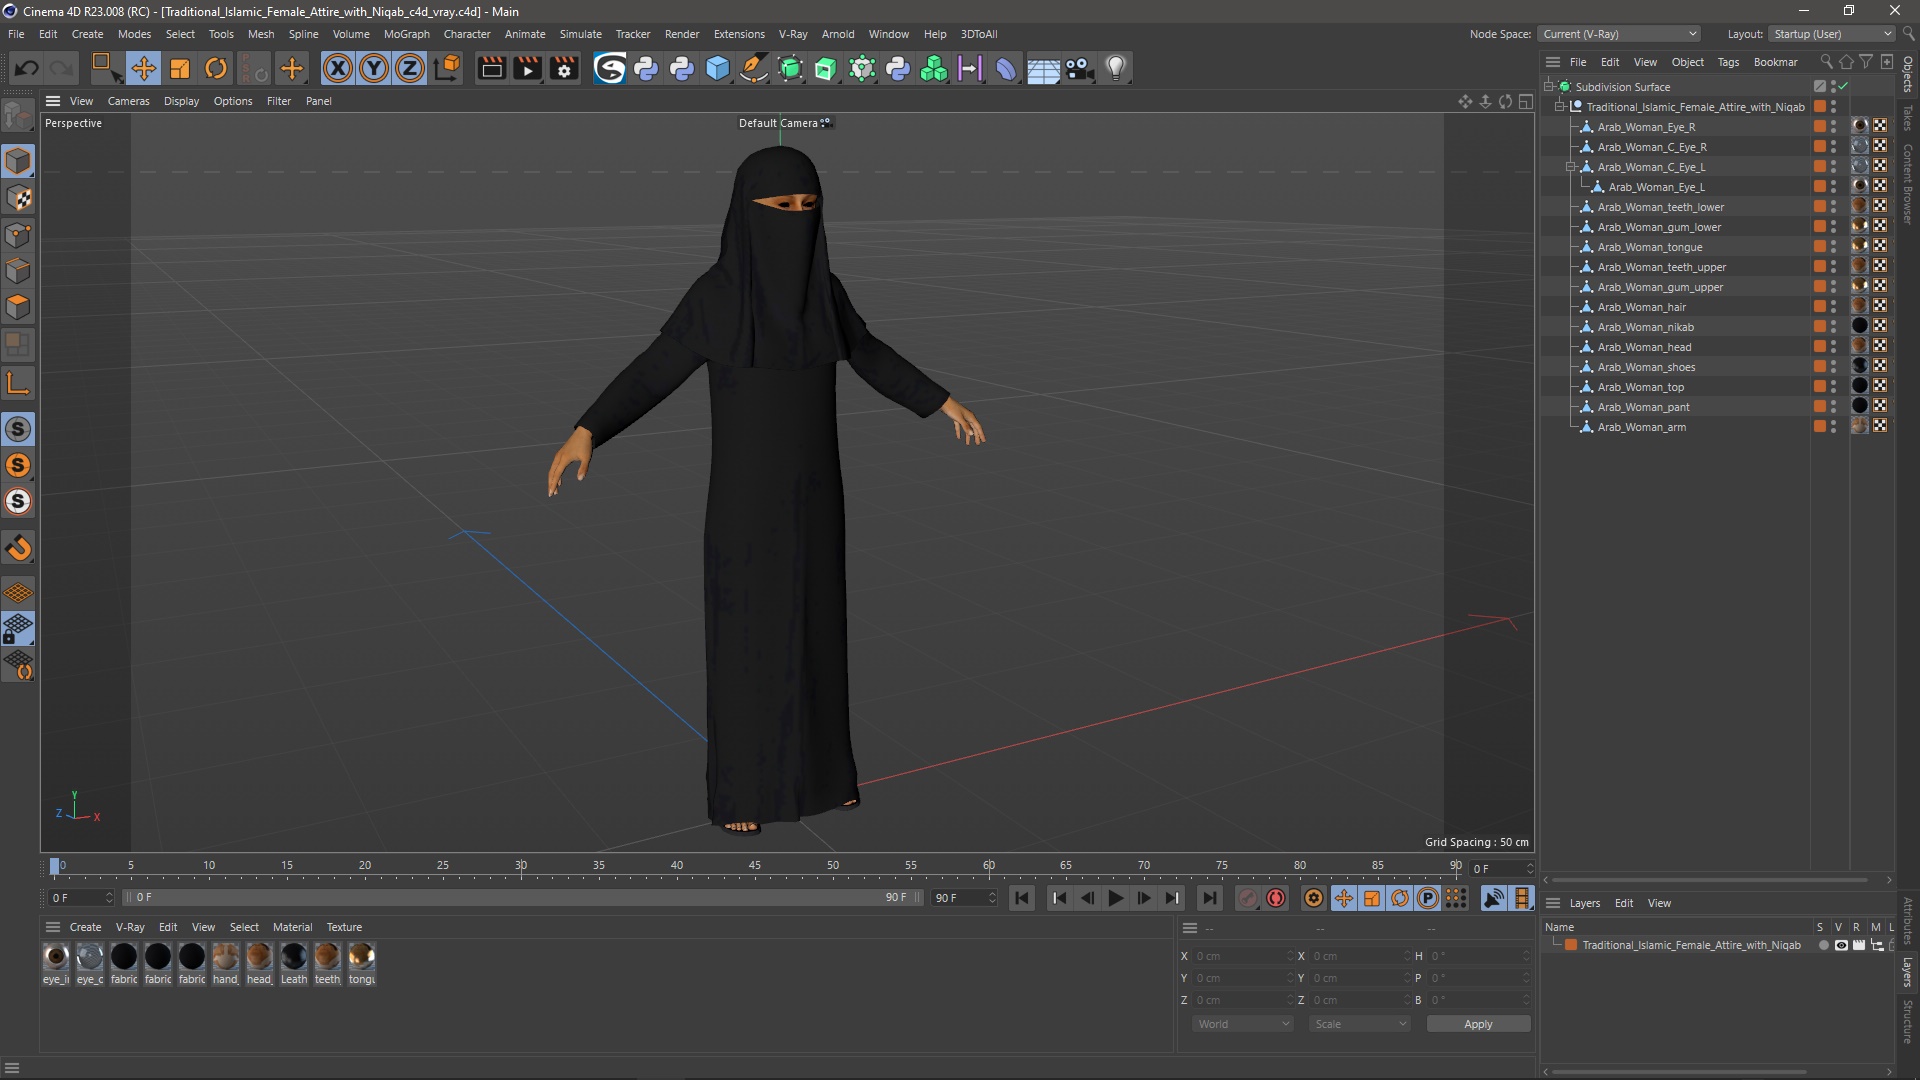Screen dimensions: 1920x1080
Task: Toggle visibility dots of Arab_Woman_top
Action: click(1833, 387)
